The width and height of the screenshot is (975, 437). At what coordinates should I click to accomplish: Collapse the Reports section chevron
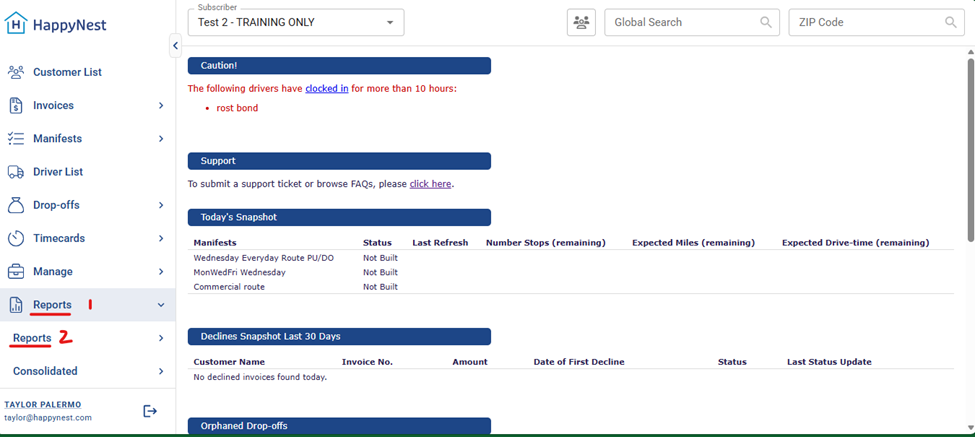(x=161, y=305)
